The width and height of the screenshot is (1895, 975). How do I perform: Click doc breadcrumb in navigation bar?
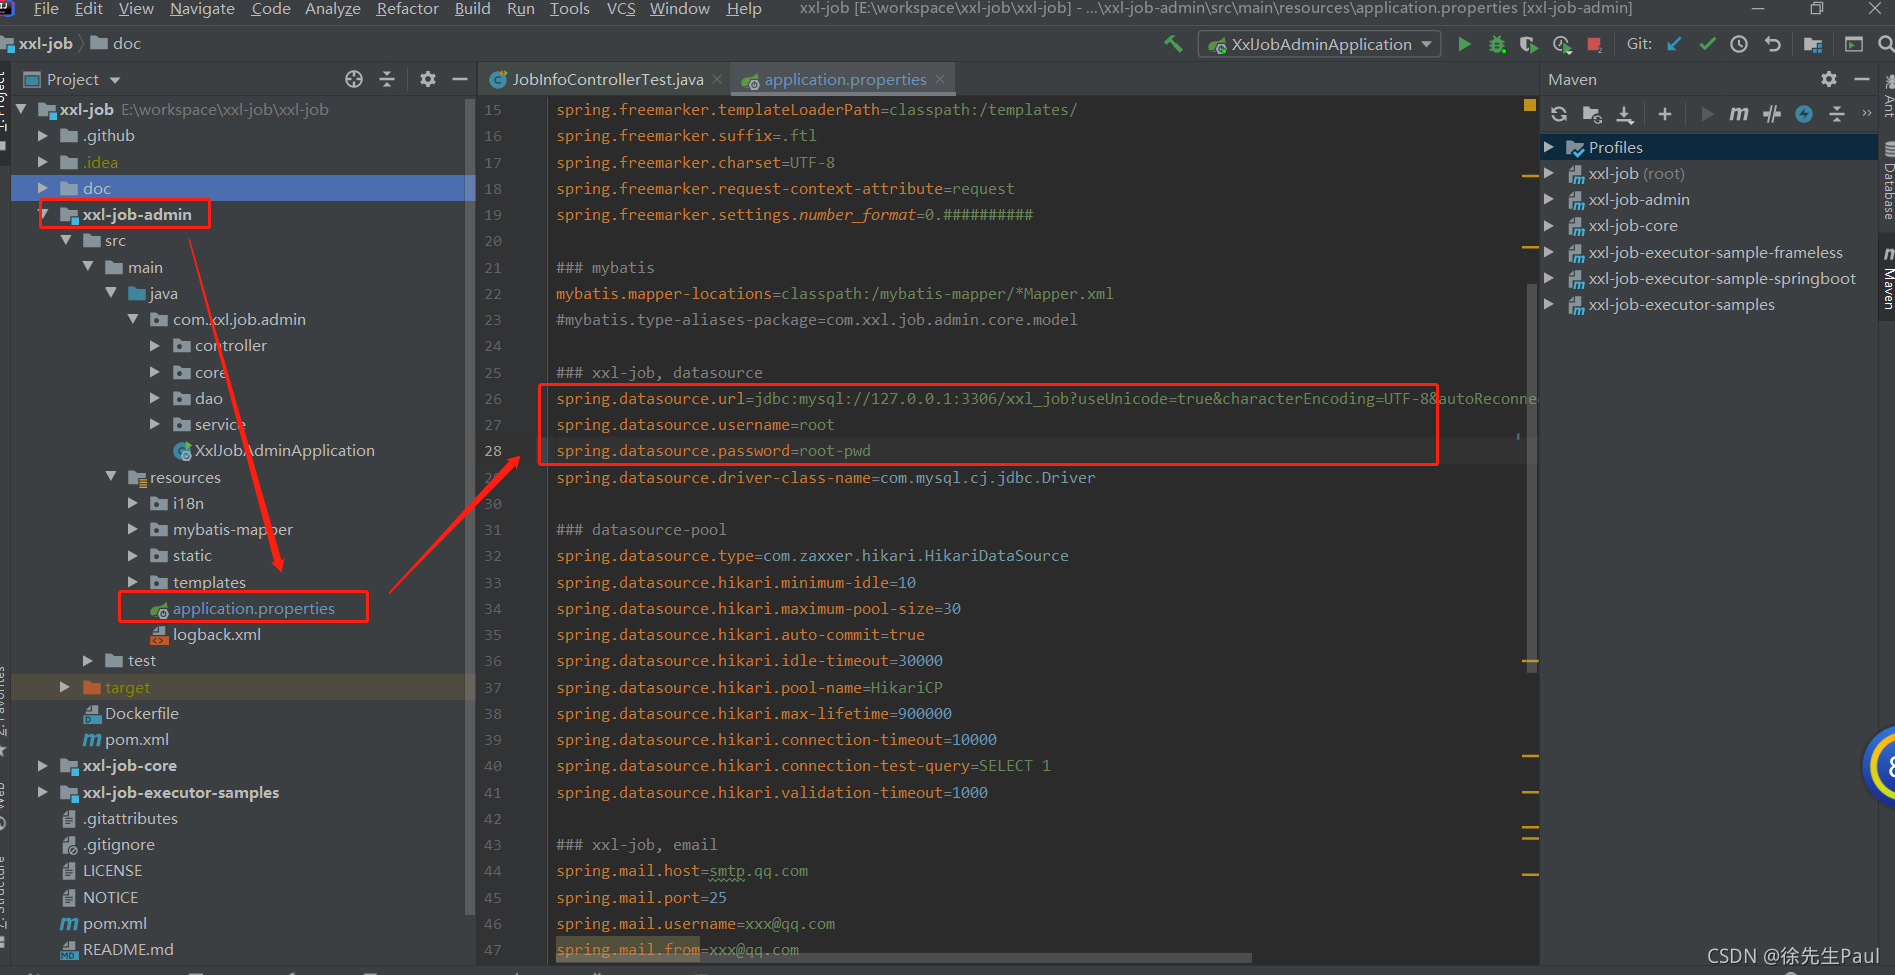point(126,44)
